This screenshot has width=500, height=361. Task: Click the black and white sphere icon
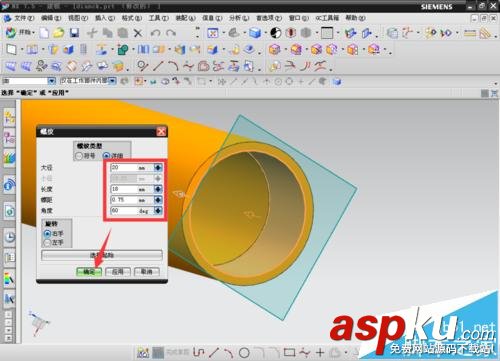click(x=275, y=33)
